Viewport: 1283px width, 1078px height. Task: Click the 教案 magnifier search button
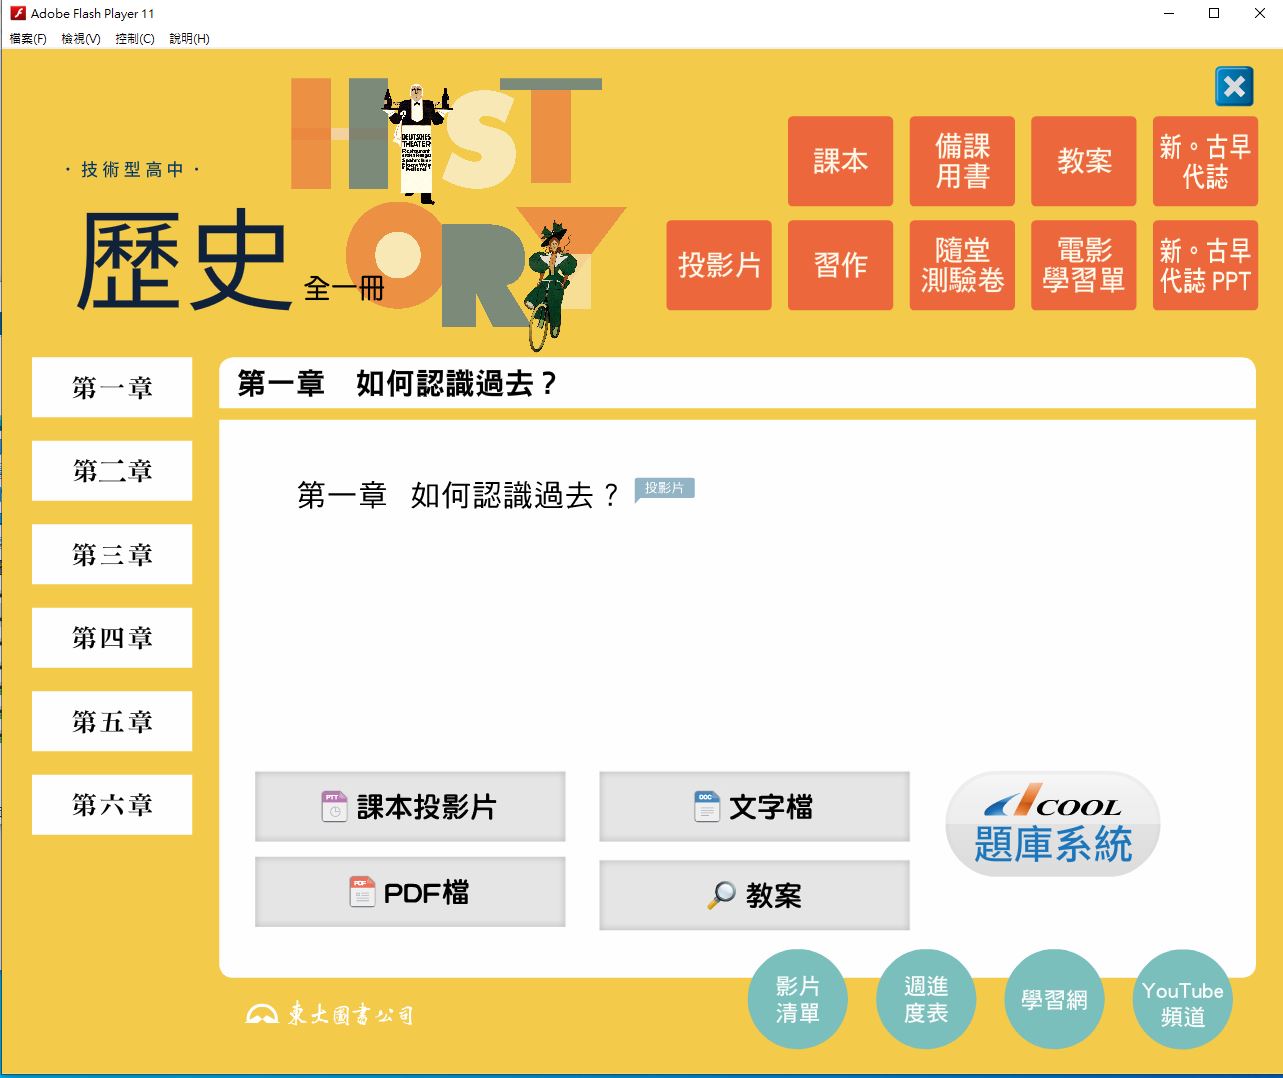click(x=754, y=895)
